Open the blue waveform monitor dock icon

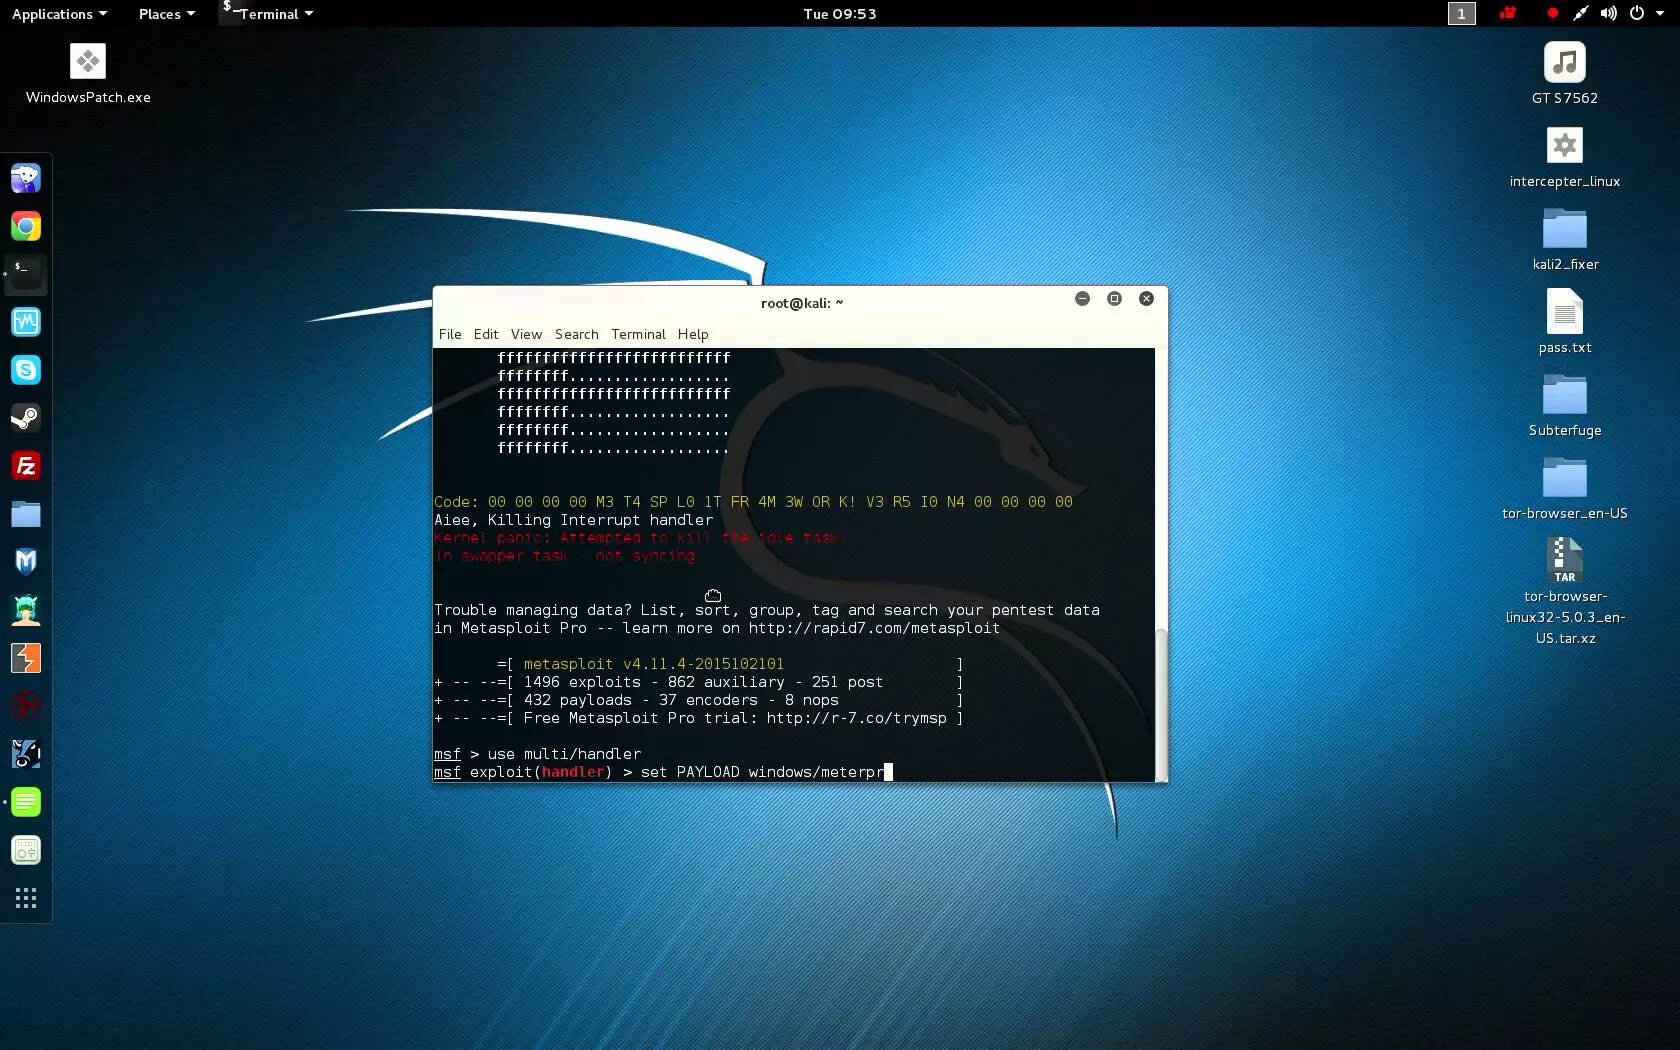[26, 322]
